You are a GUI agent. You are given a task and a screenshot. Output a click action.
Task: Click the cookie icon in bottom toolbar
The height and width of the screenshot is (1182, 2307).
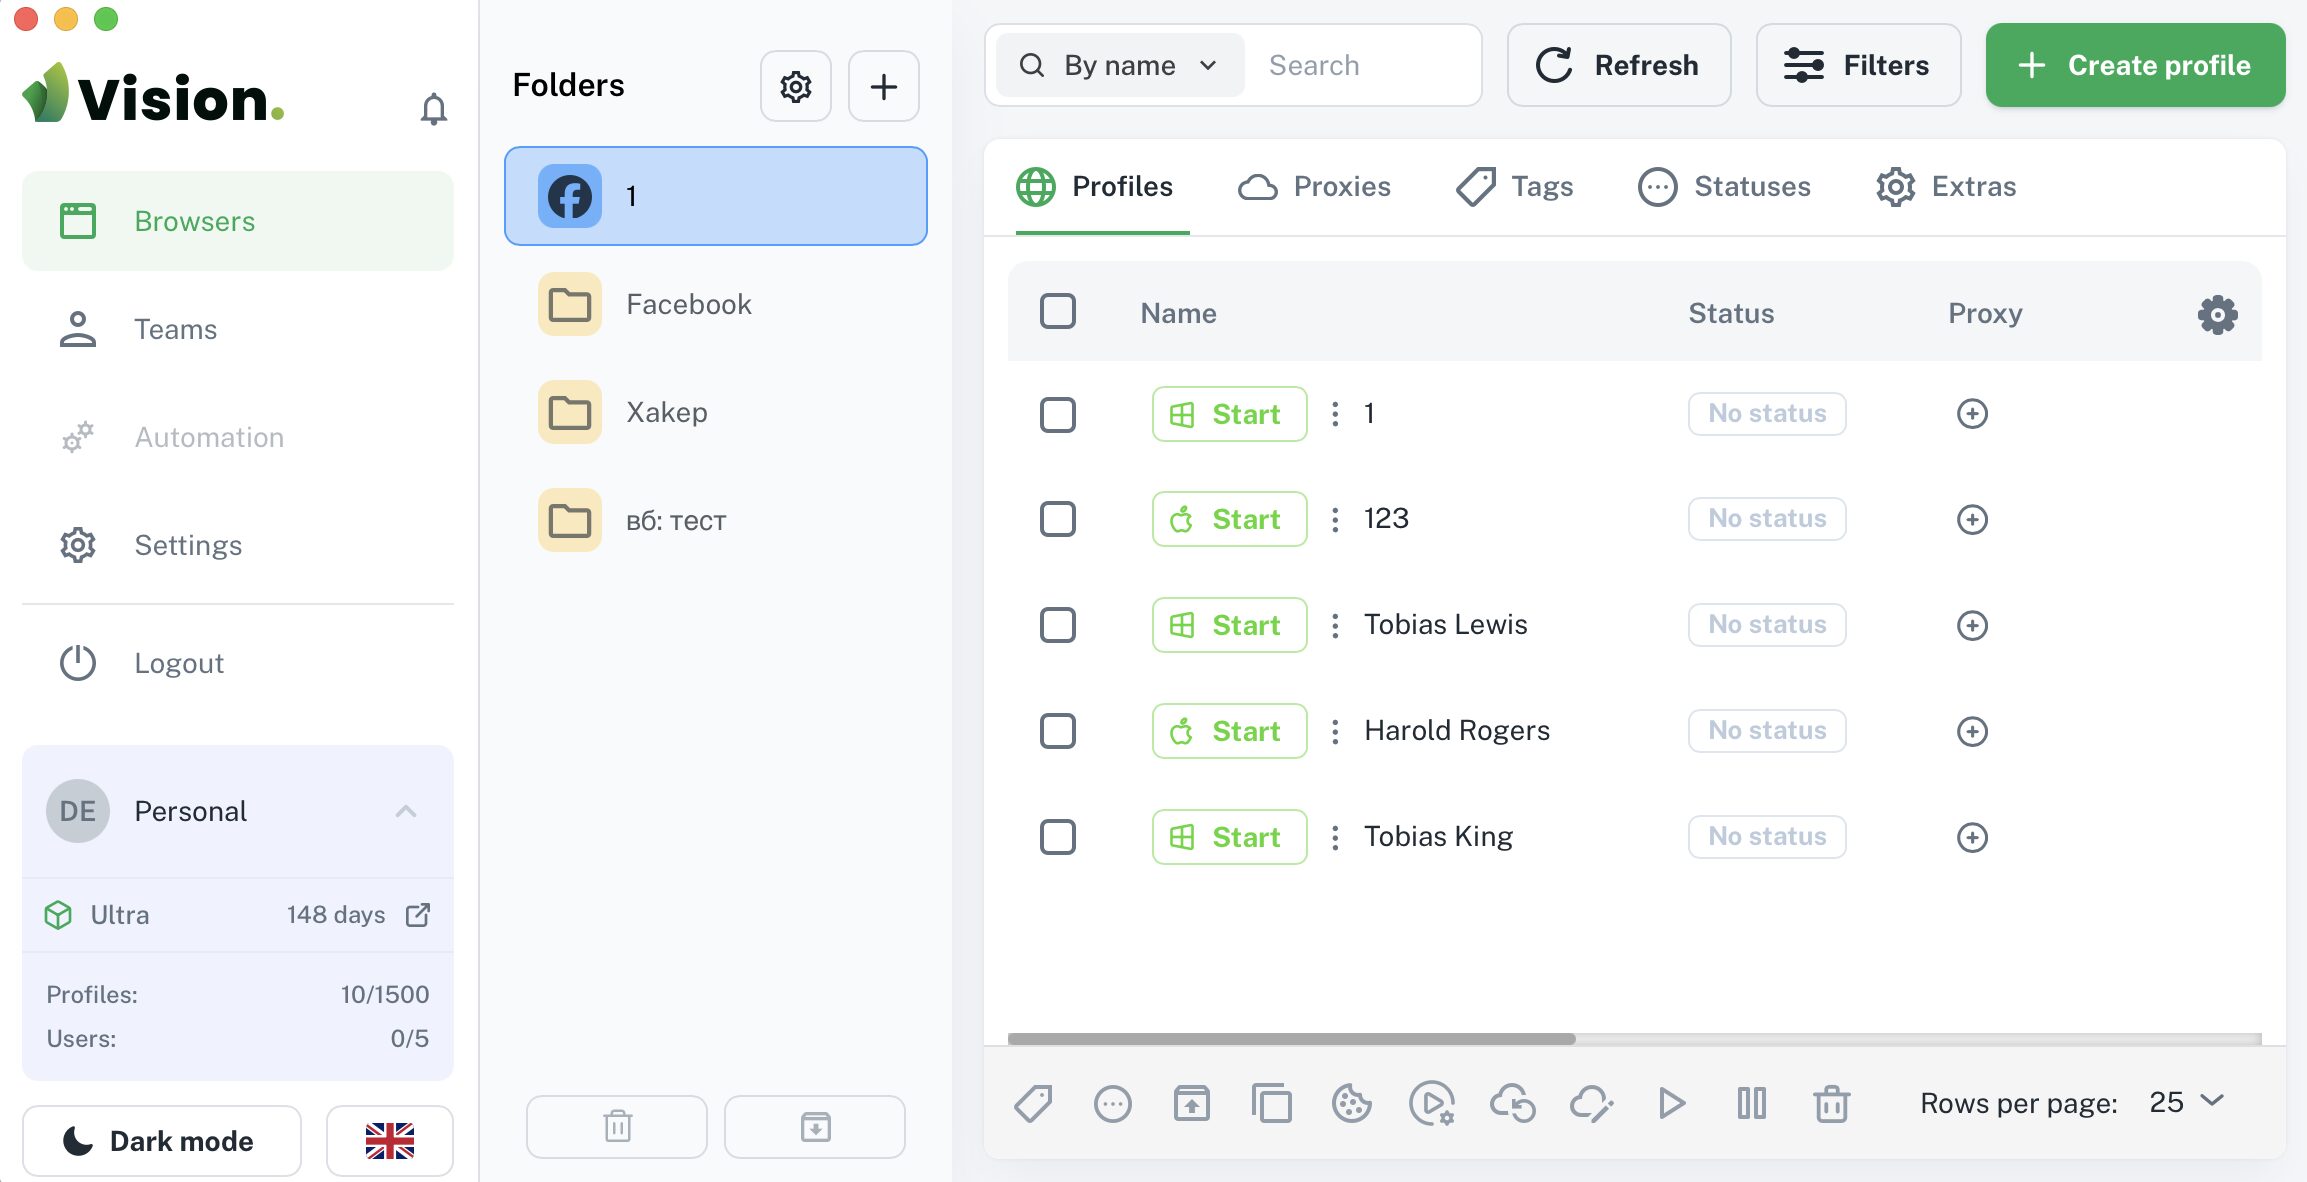(1351, 1104)
